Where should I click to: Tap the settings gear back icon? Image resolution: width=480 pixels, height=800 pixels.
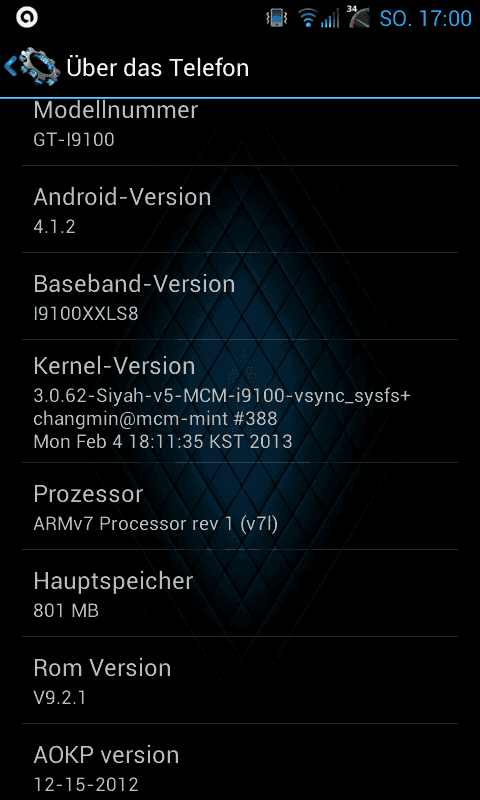38,66
